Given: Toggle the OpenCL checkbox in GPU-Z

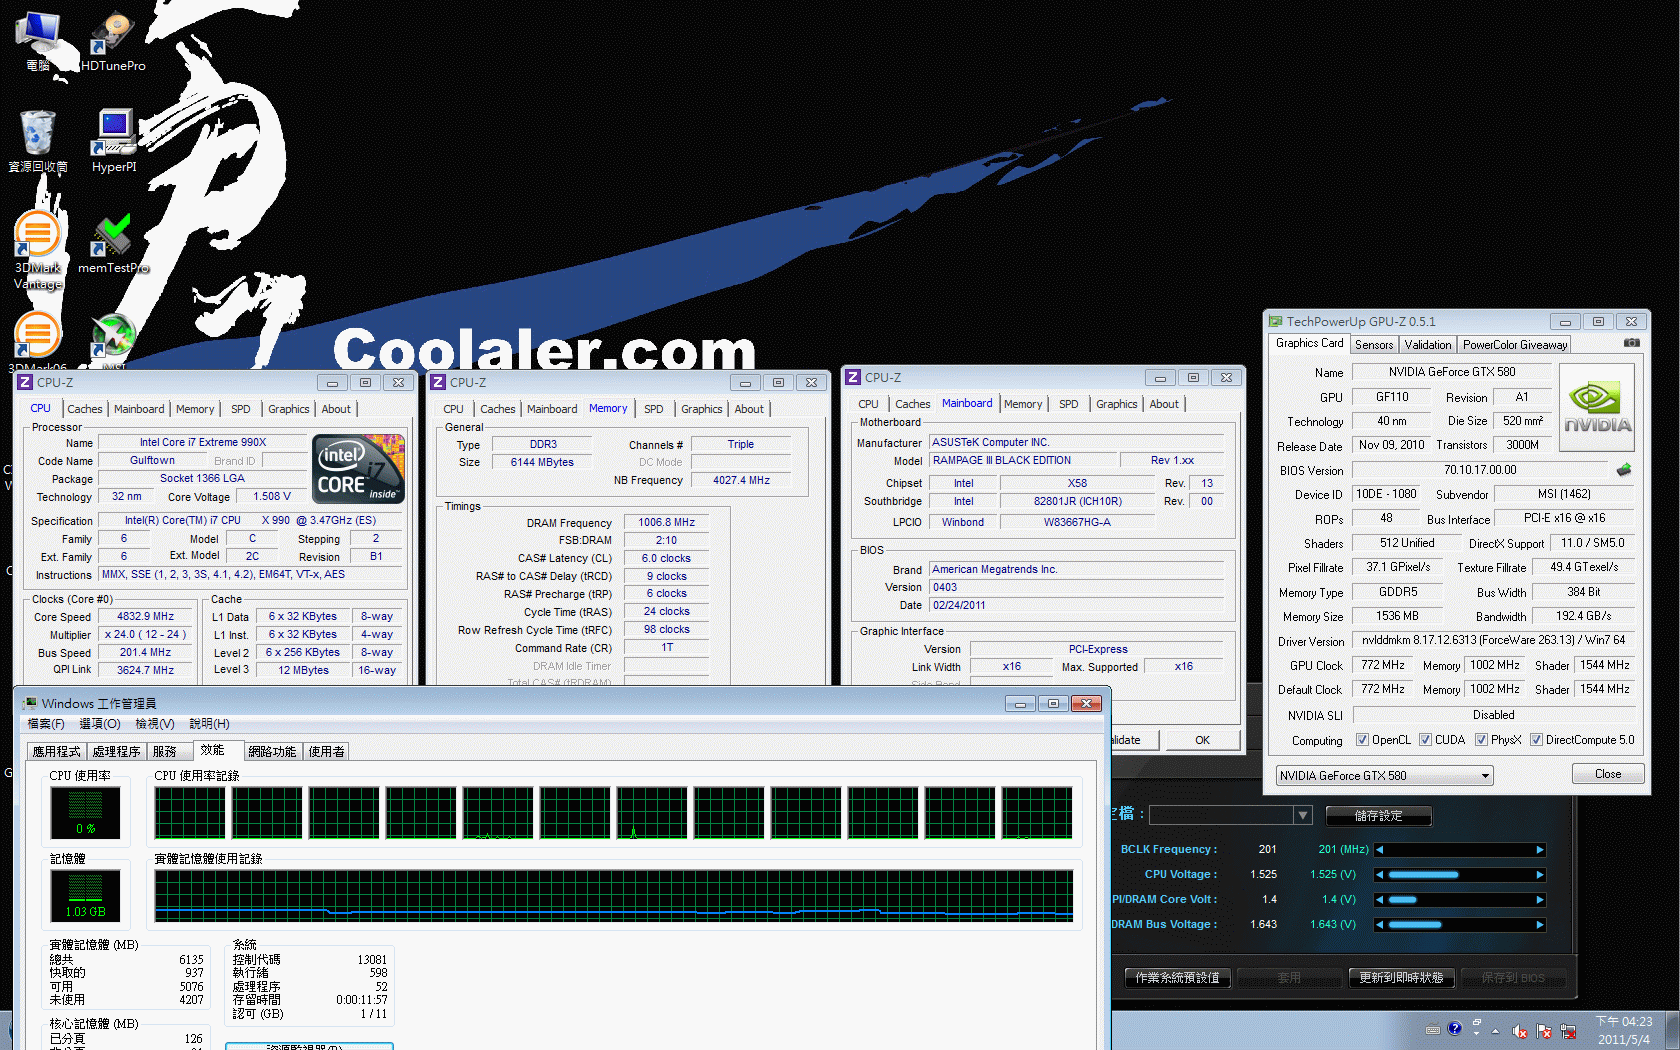Looking at the screenshot, I should click(1362, 740).
